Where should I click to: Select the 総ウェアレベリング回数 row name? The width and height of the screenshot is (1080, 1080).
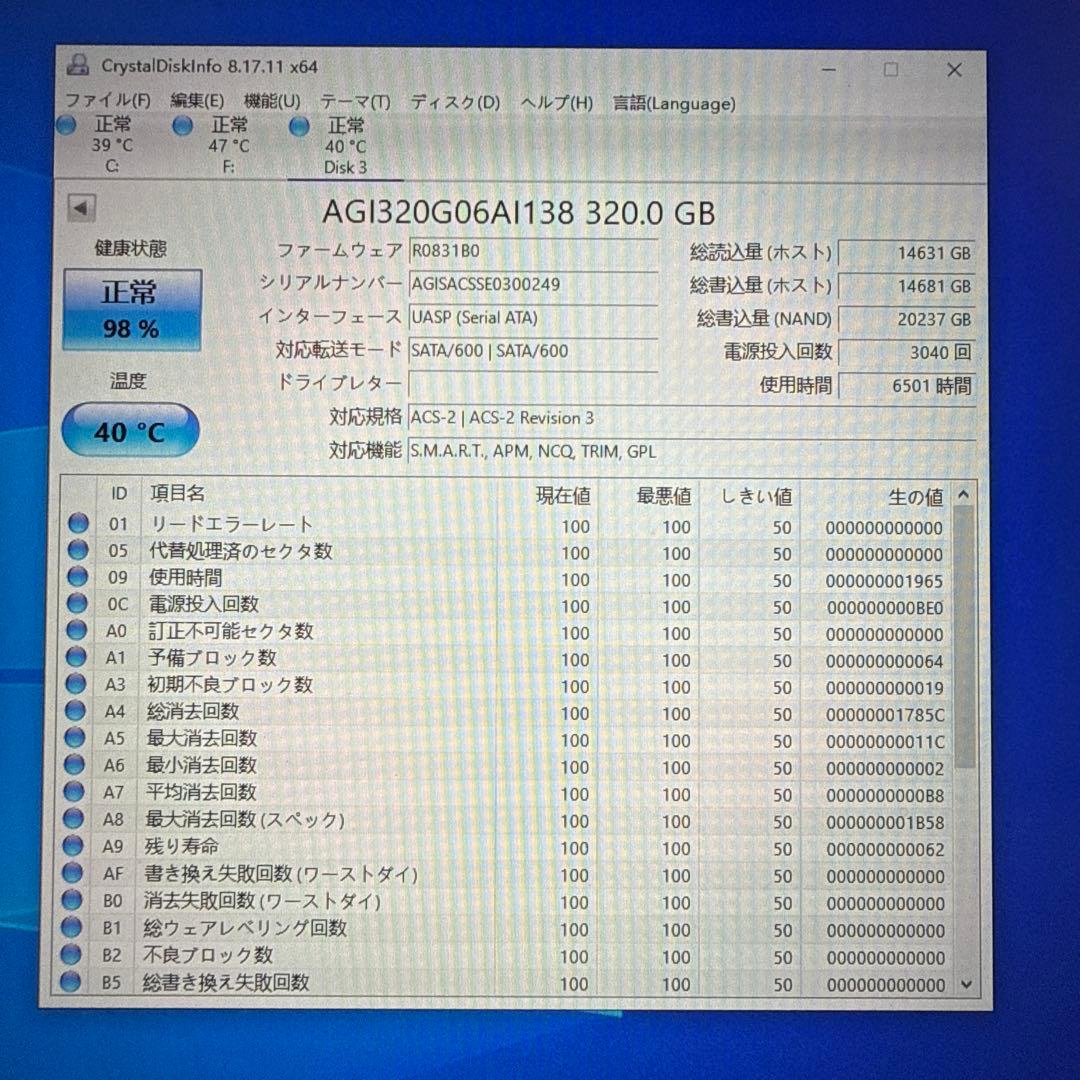pos(245,928)
